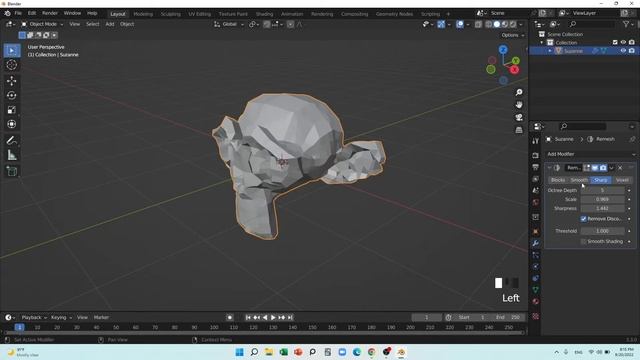Open the timeline Playback dropdown
Viewport: 640px width, 360px height.
click(34, 318)
